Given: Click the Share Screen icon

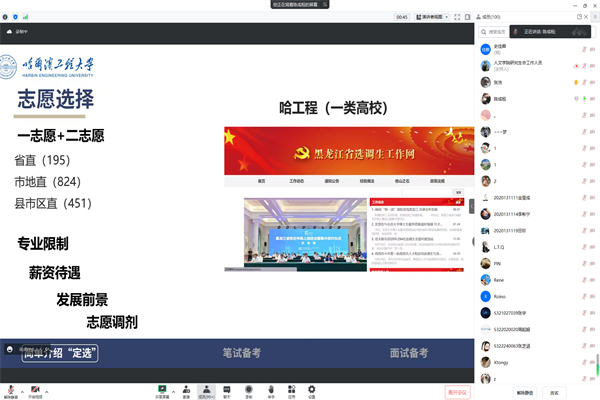Looking at the screenshot, I should pyautogui.click(x=162, y=388).
